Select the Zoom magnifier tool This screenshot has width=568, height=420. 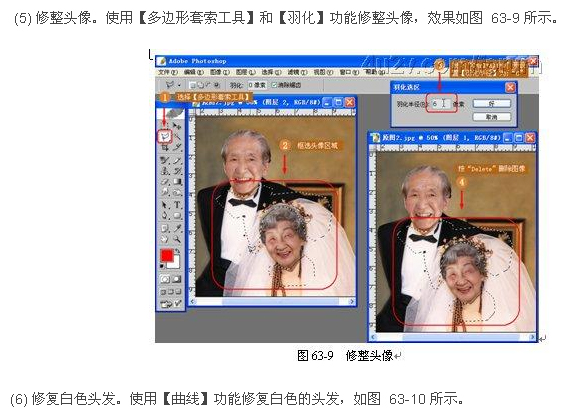pyautogui.click(x=177, y=238)
